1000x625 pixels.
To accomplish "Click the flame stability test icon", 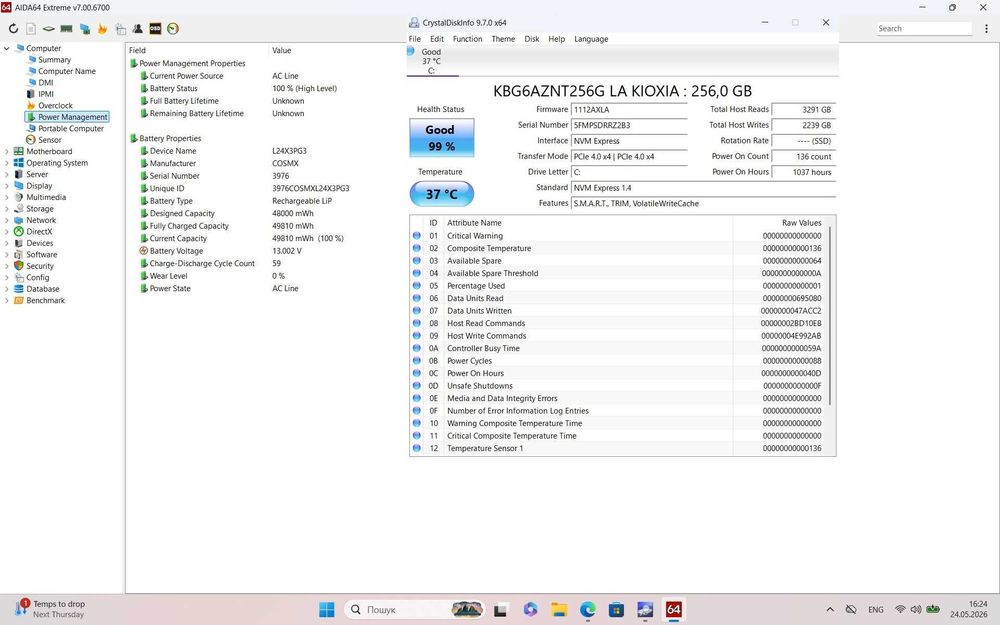I will (102, 29).
